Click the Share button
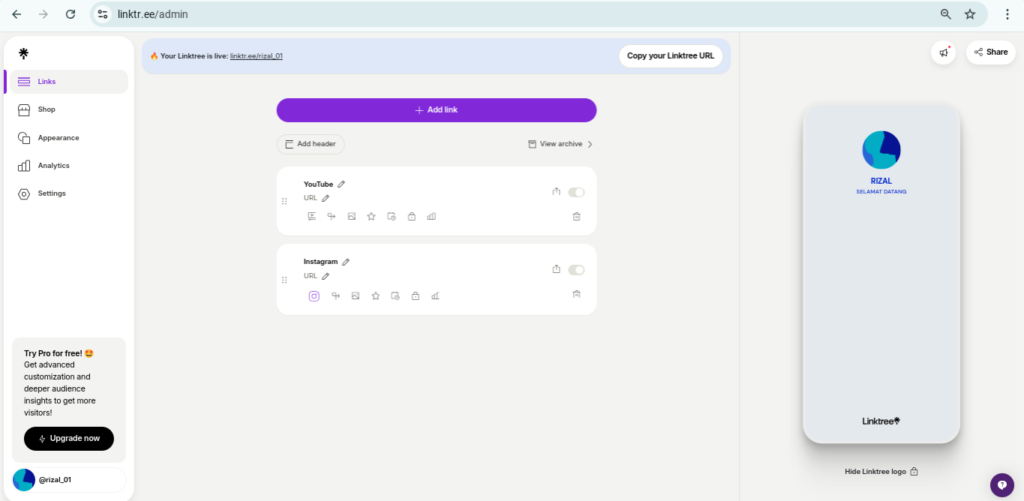Image resolution: width=1024 pixels, height=501 pixels. click(x=991, y=52)
